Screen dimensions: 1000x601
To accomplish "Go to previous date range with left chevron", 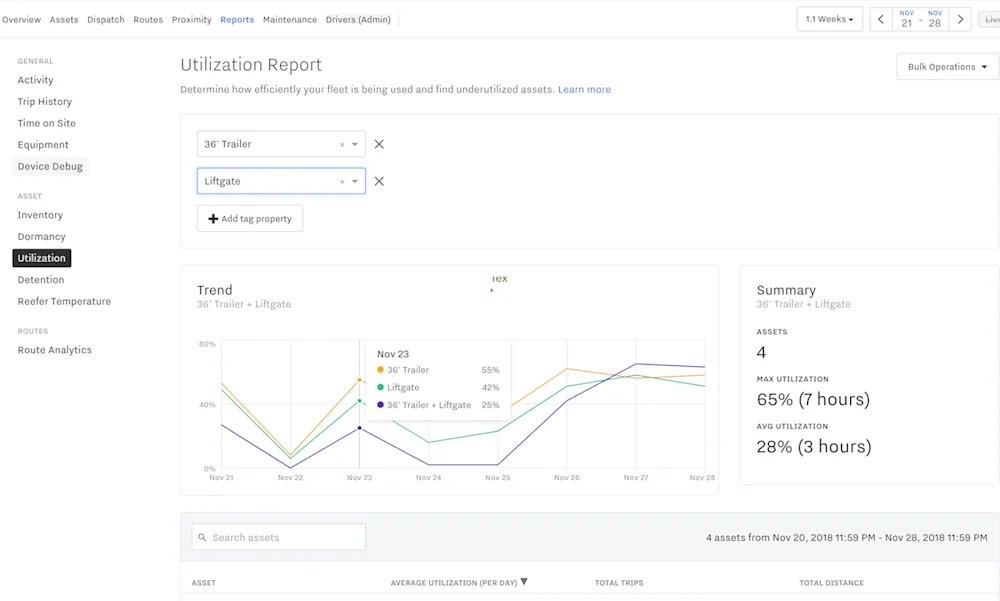I will (880, 18).
